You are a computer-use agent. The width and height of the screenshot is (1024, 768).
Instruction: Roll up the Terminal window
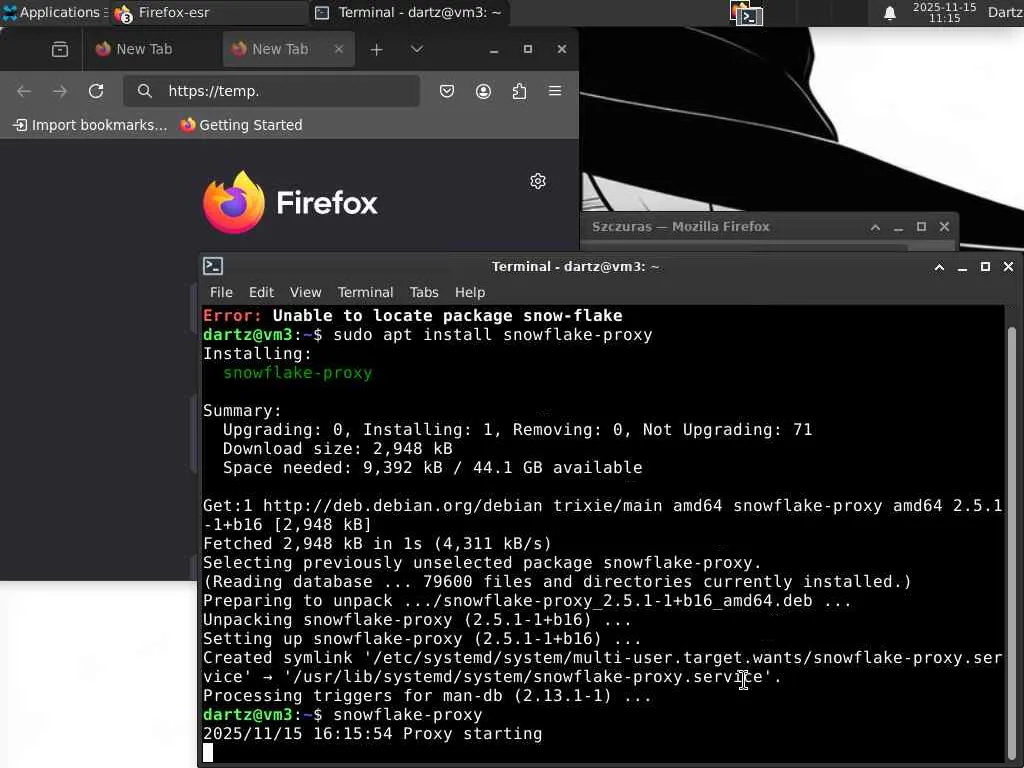(x=939, y=267)
